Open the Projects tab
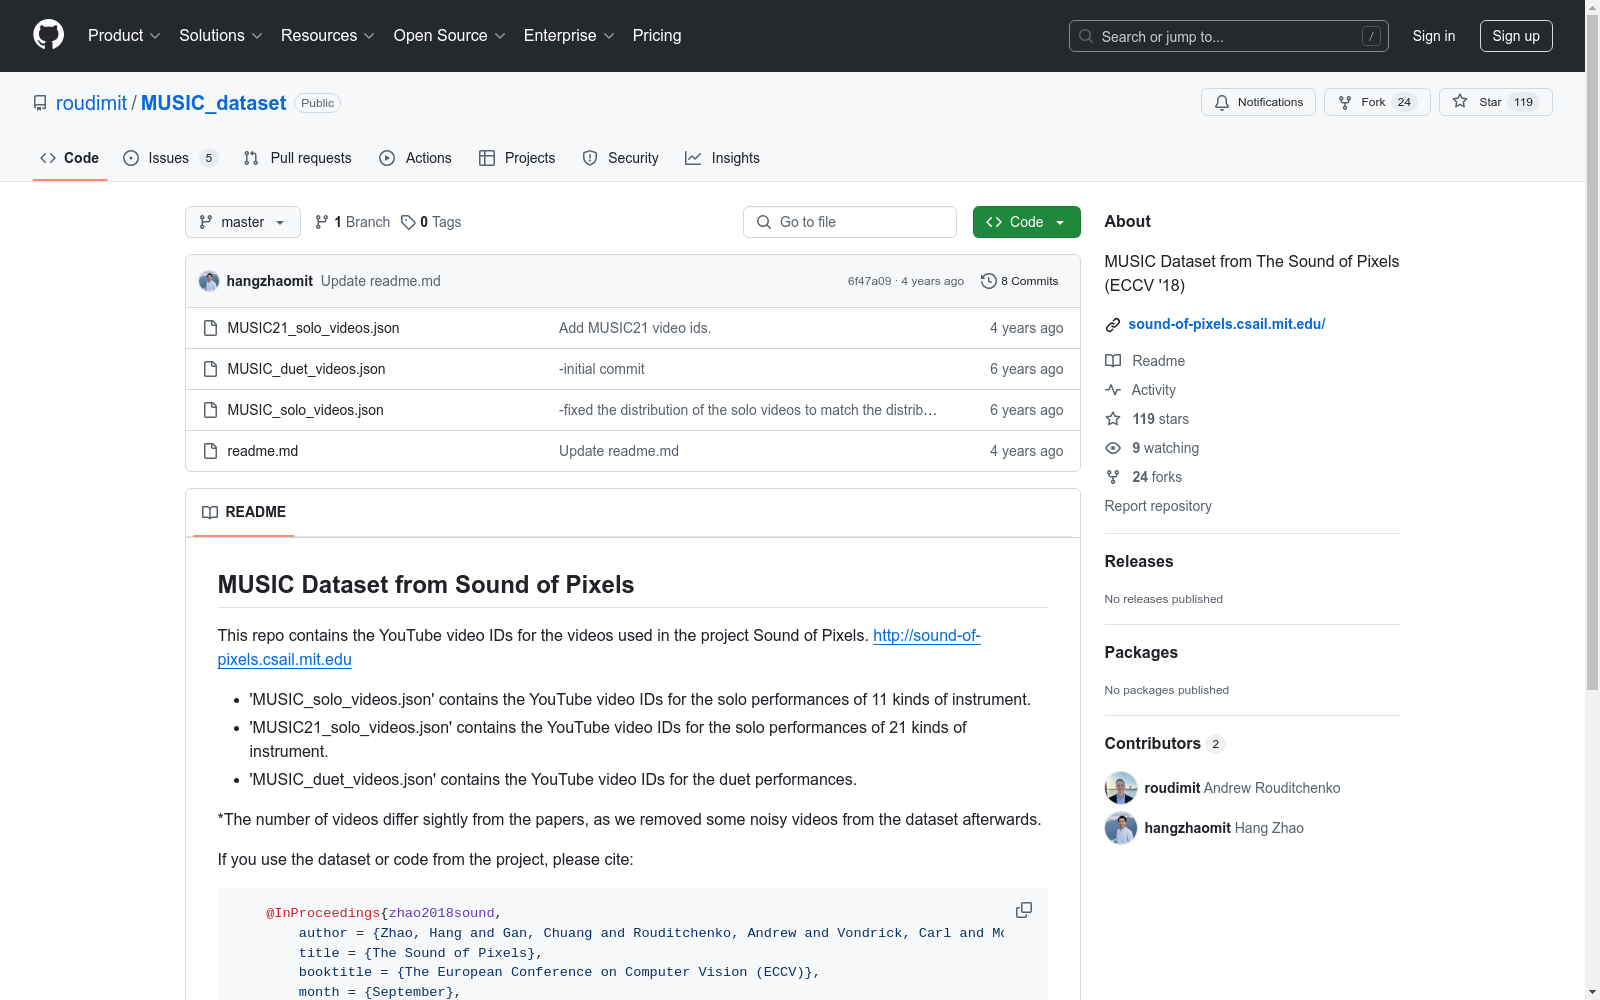The width and height of the screenshot is (1600, 1000). [x=517, y=158]
